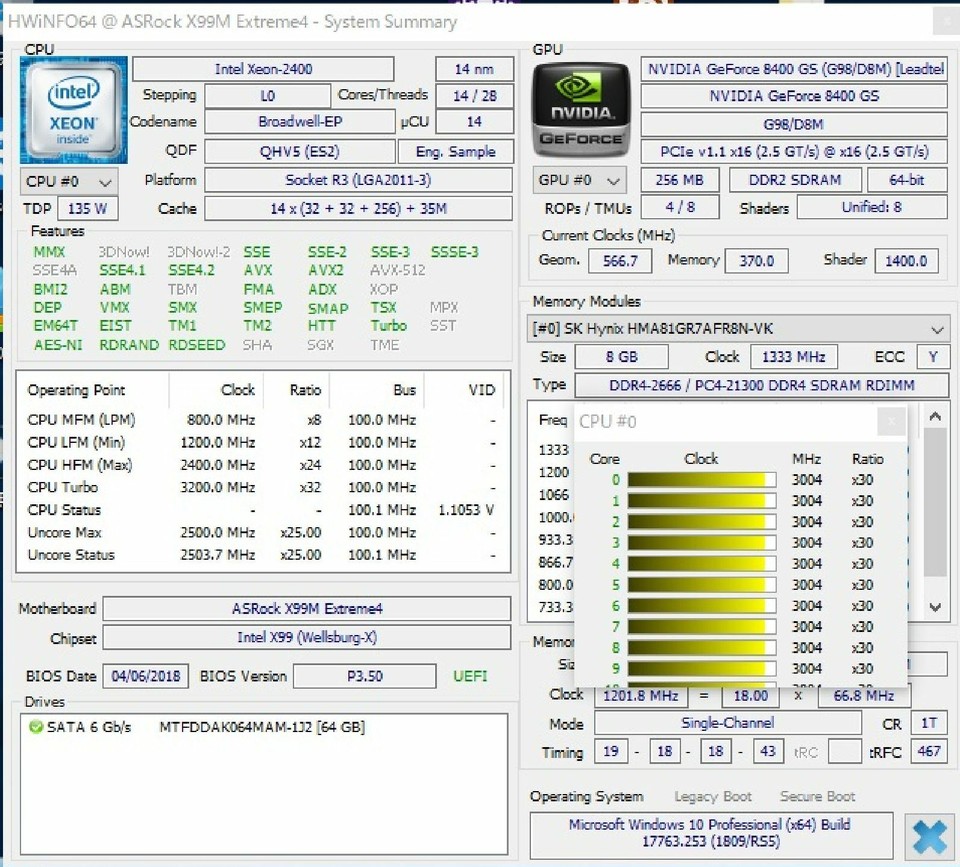Click the Intel X99 (Wellsburg-X) chipset field

click(307, 637)
